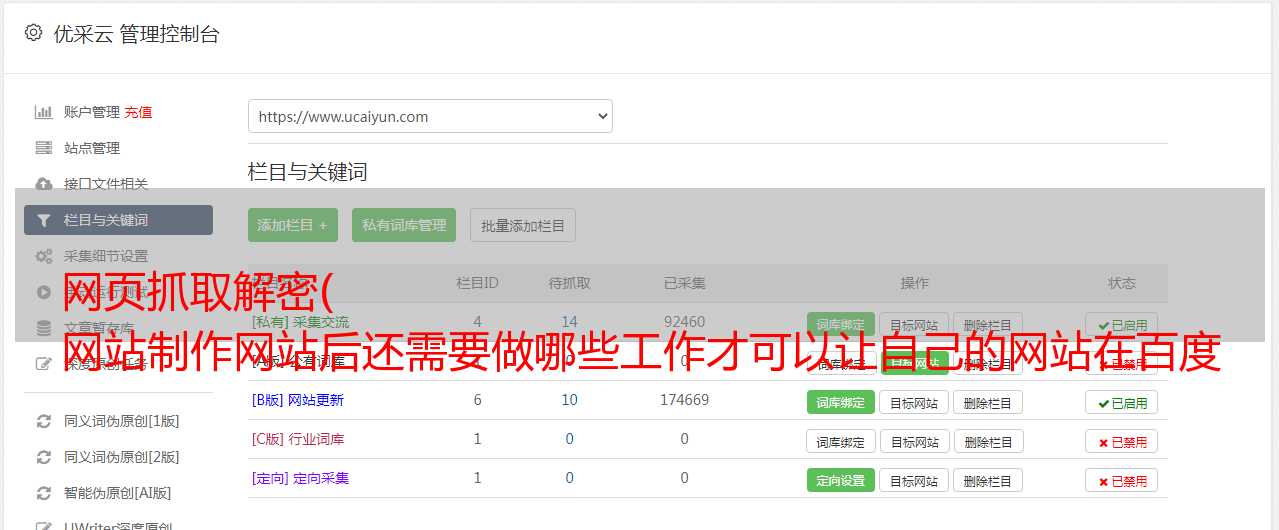Click the 批量添加栏目 button

tap(523, 225)
